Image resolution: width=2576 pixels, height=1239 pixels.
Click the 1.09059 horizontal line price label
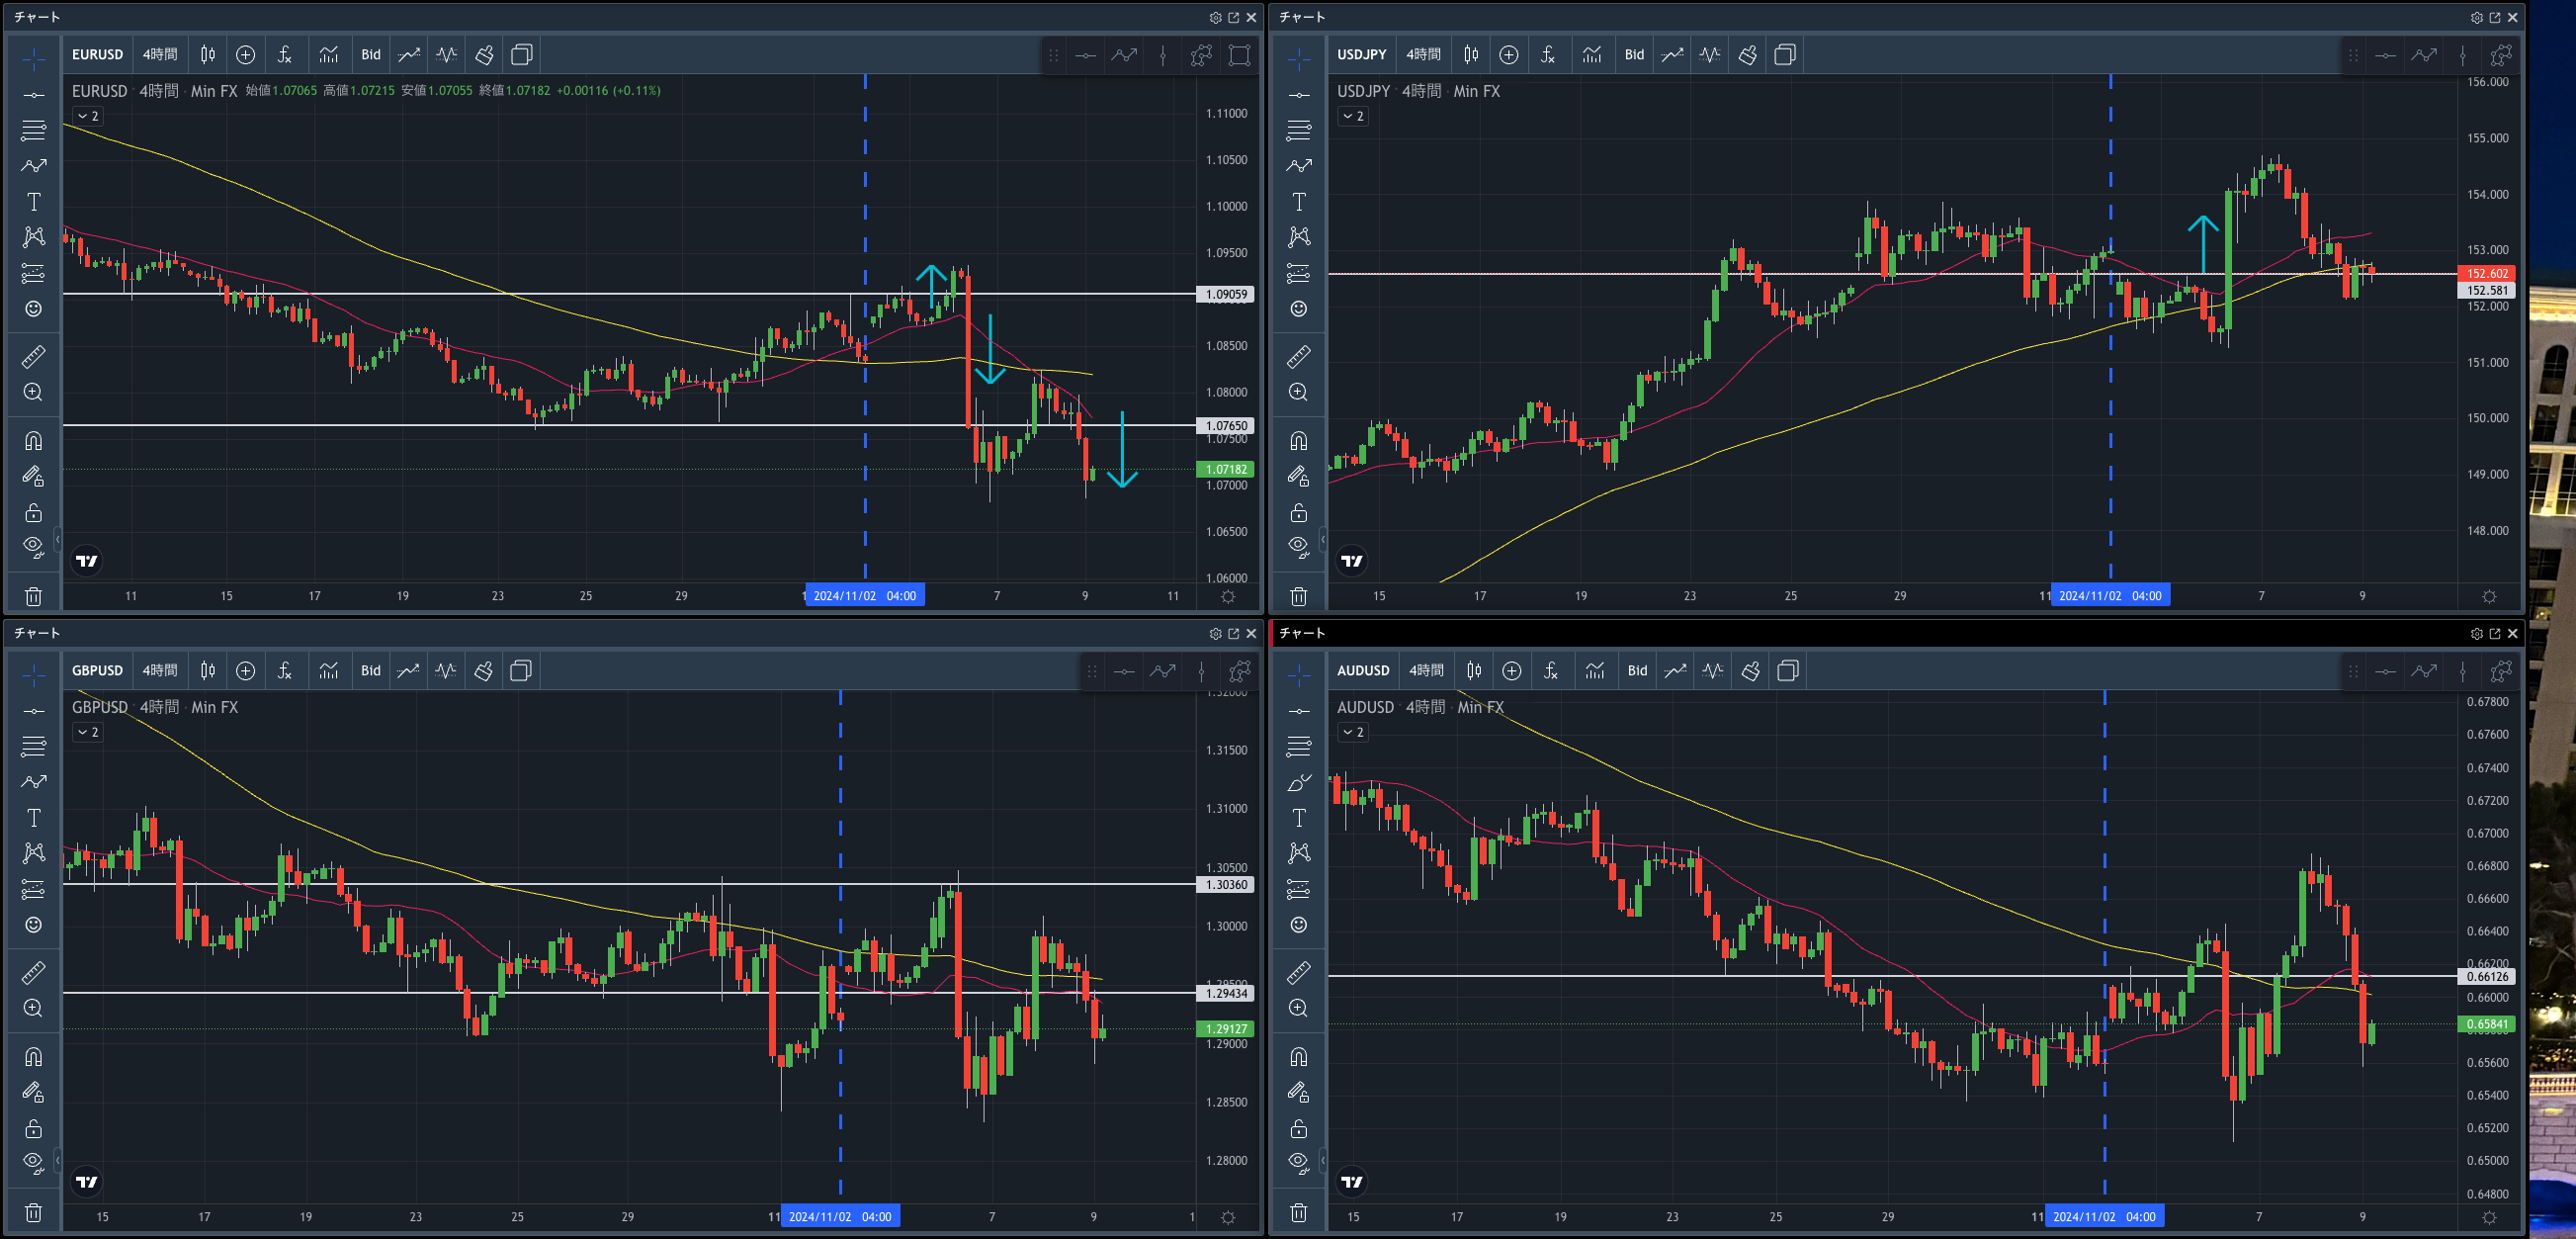point(1226,294)
